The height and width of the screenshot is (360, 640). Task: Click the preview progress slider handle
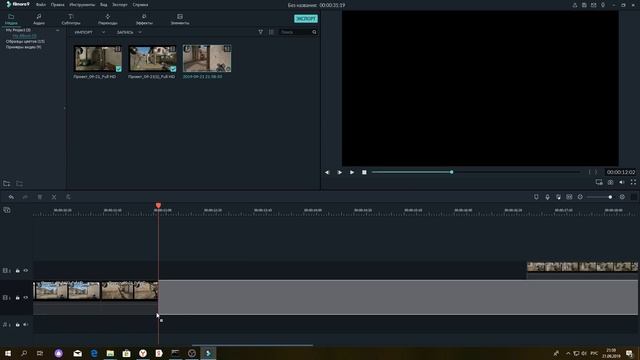point(451,172)
